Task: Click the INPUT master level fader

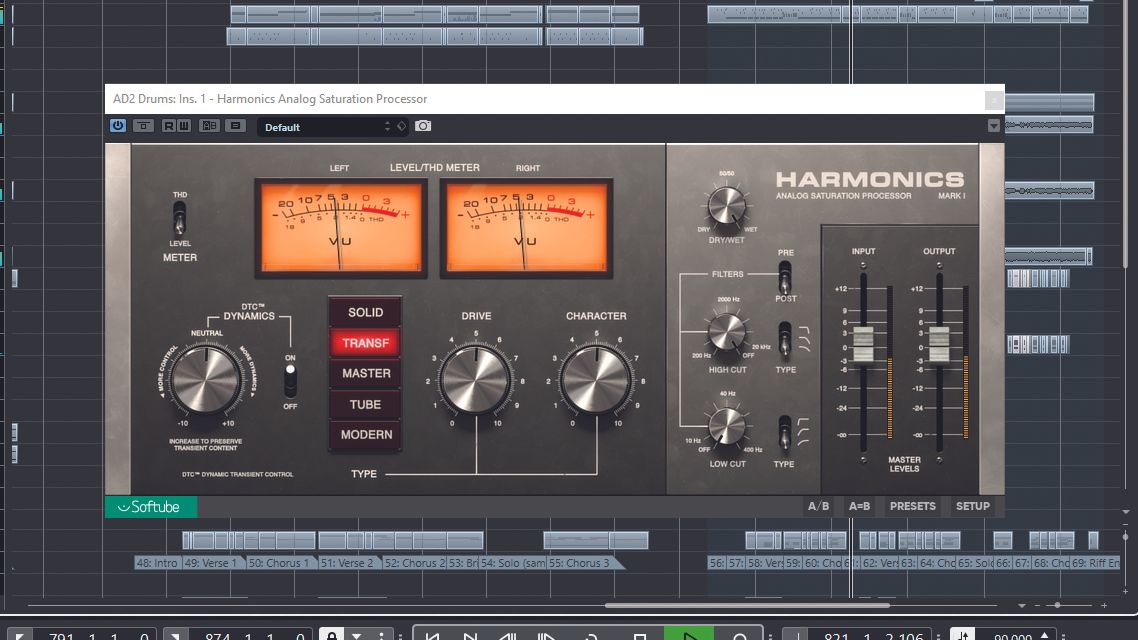Action: pyautogui.click(x=864, y=344)
